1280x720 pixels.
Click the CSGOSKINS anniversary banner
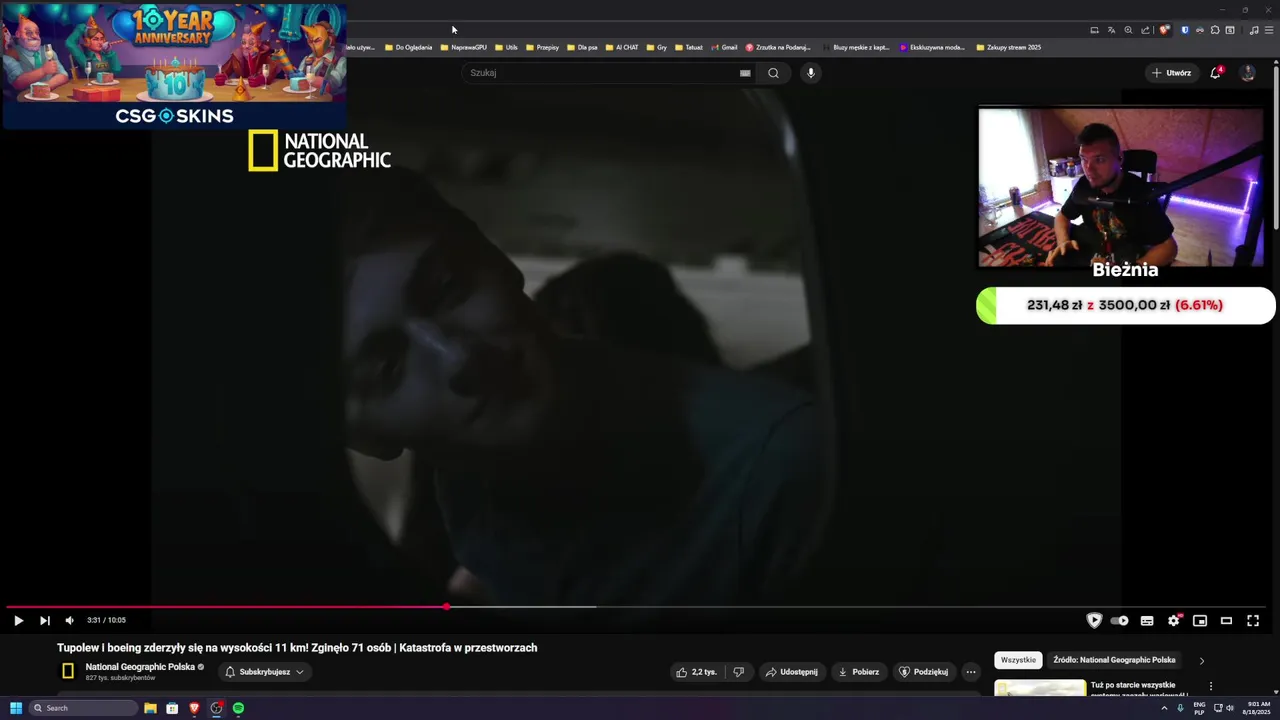pos(174,66)
